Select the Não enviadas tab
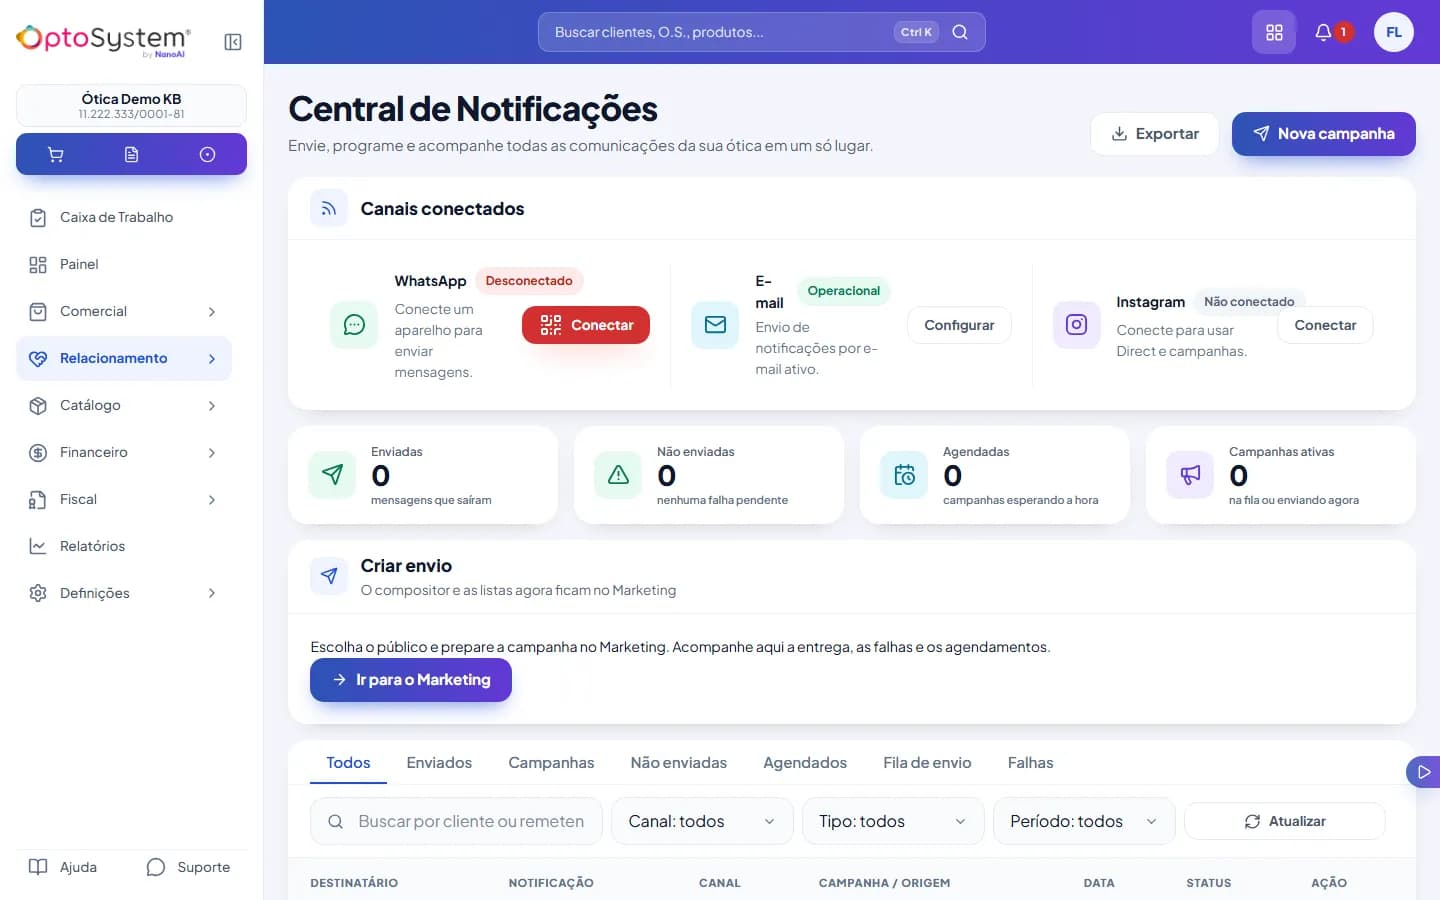The width and height of the screenshot is (1440, 900). tap(679, 763)
